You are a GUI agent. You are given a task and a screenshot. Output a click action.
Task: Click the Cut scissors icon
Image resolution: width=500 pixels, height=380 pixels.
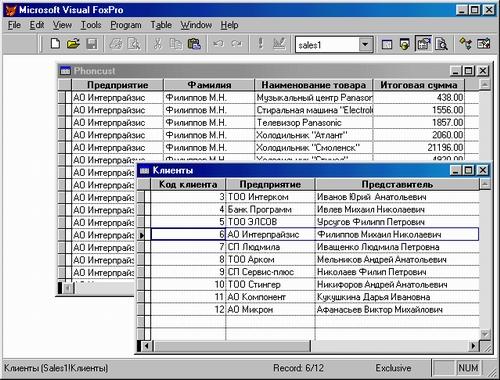(157, 44)
